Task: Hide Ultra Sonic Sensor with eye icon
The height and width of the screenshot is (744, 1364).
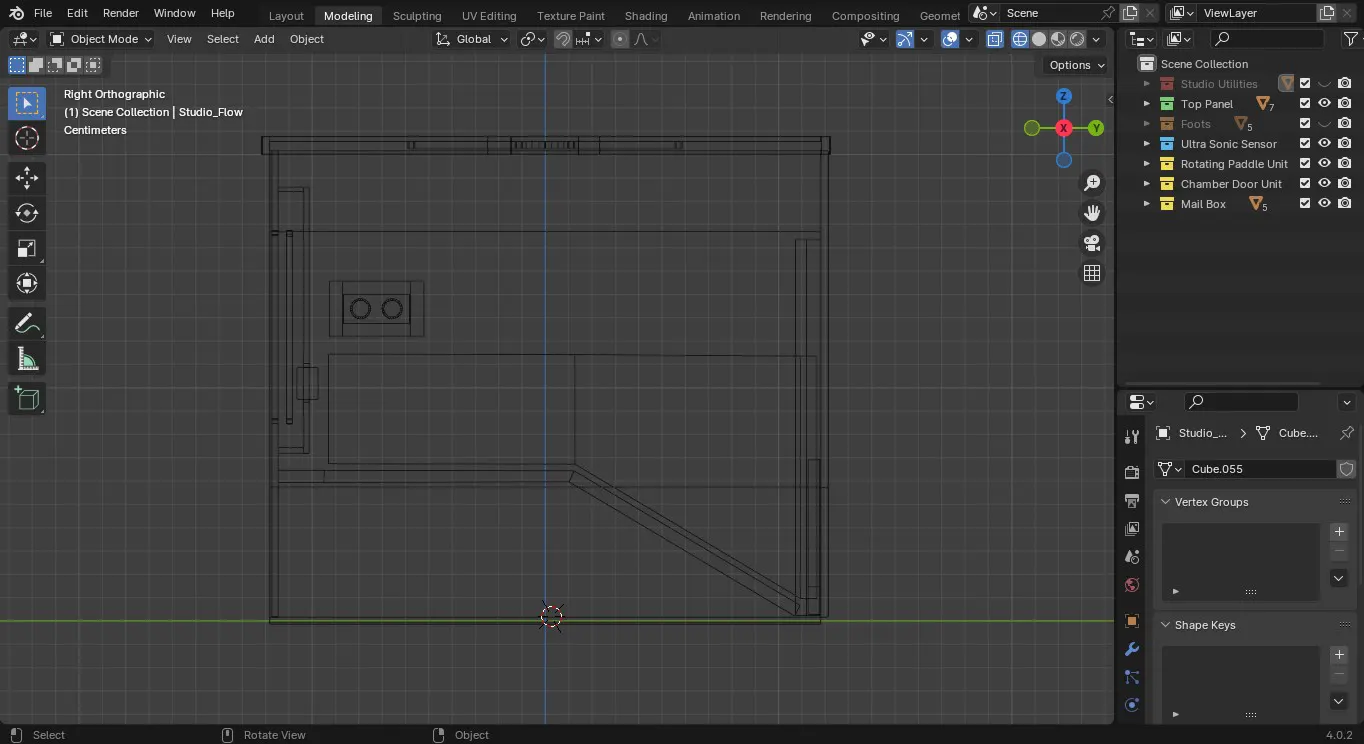Action: (1325, 143)
